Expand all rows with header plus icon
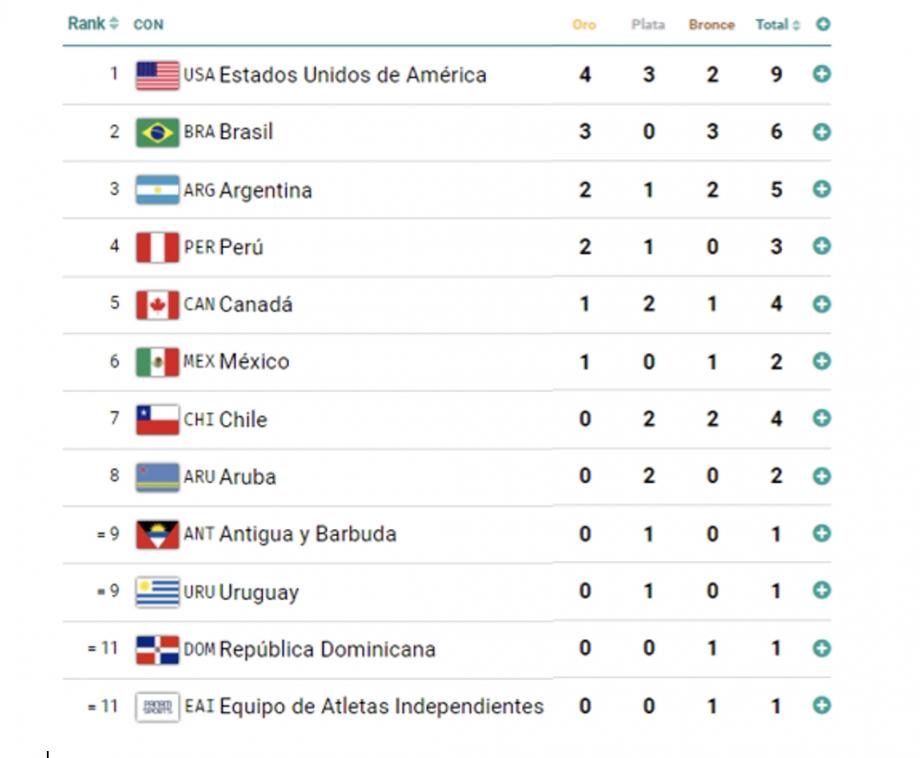 click(822, 24)
